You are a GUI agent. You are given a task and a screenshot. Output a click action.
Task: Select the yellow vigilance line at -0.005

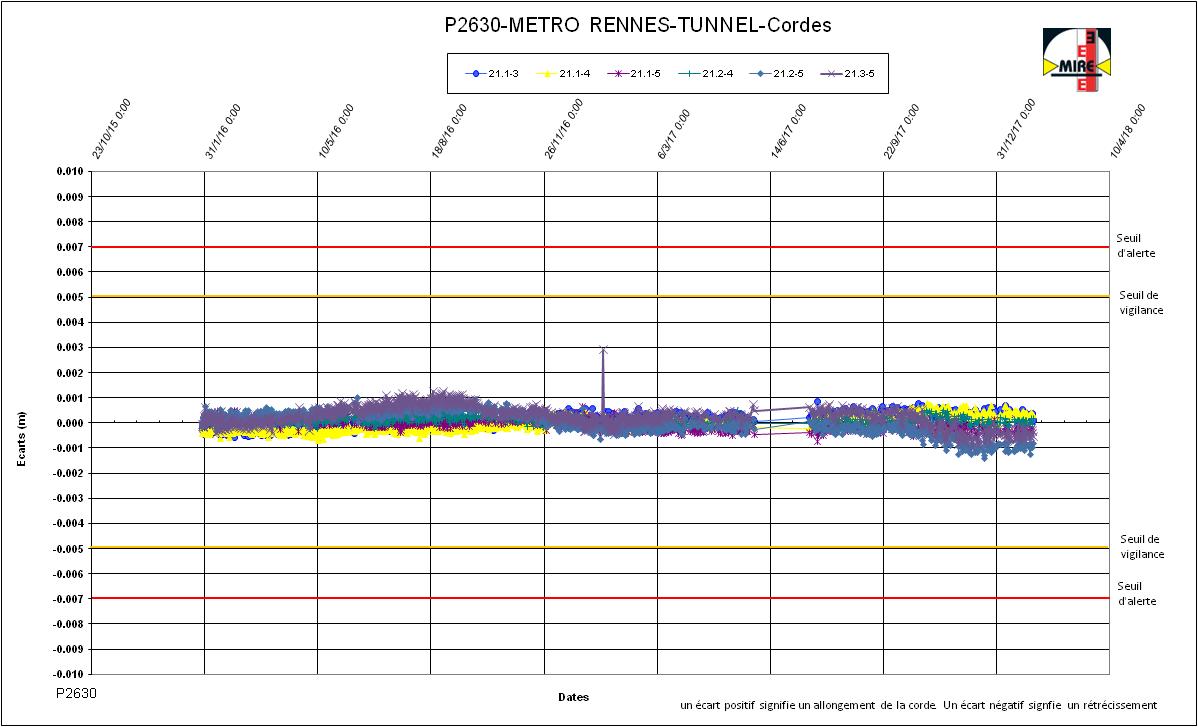[x=600, y=548]
